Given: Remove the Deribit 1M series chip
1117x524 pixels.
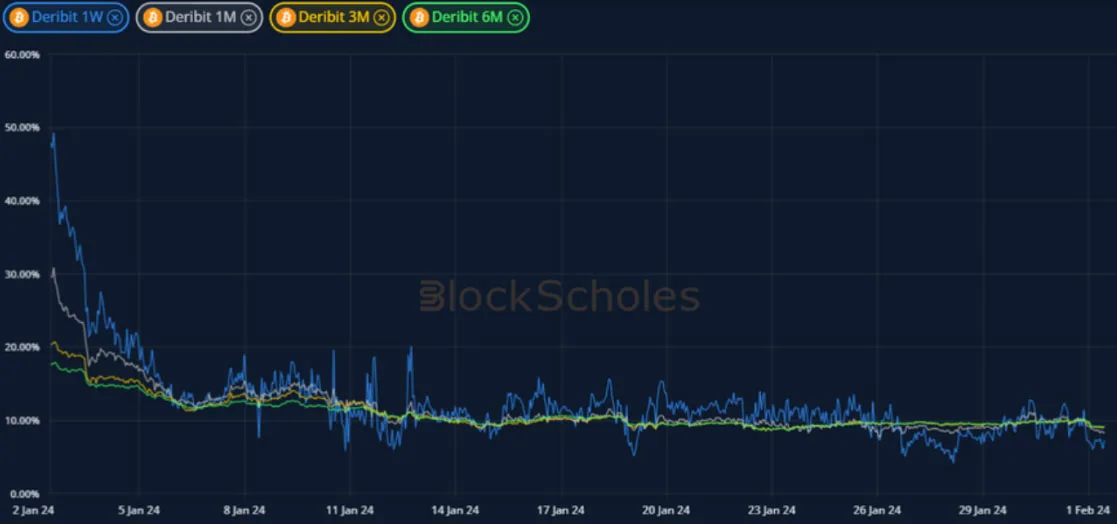Looking at the screenshot, I should 248,18.
